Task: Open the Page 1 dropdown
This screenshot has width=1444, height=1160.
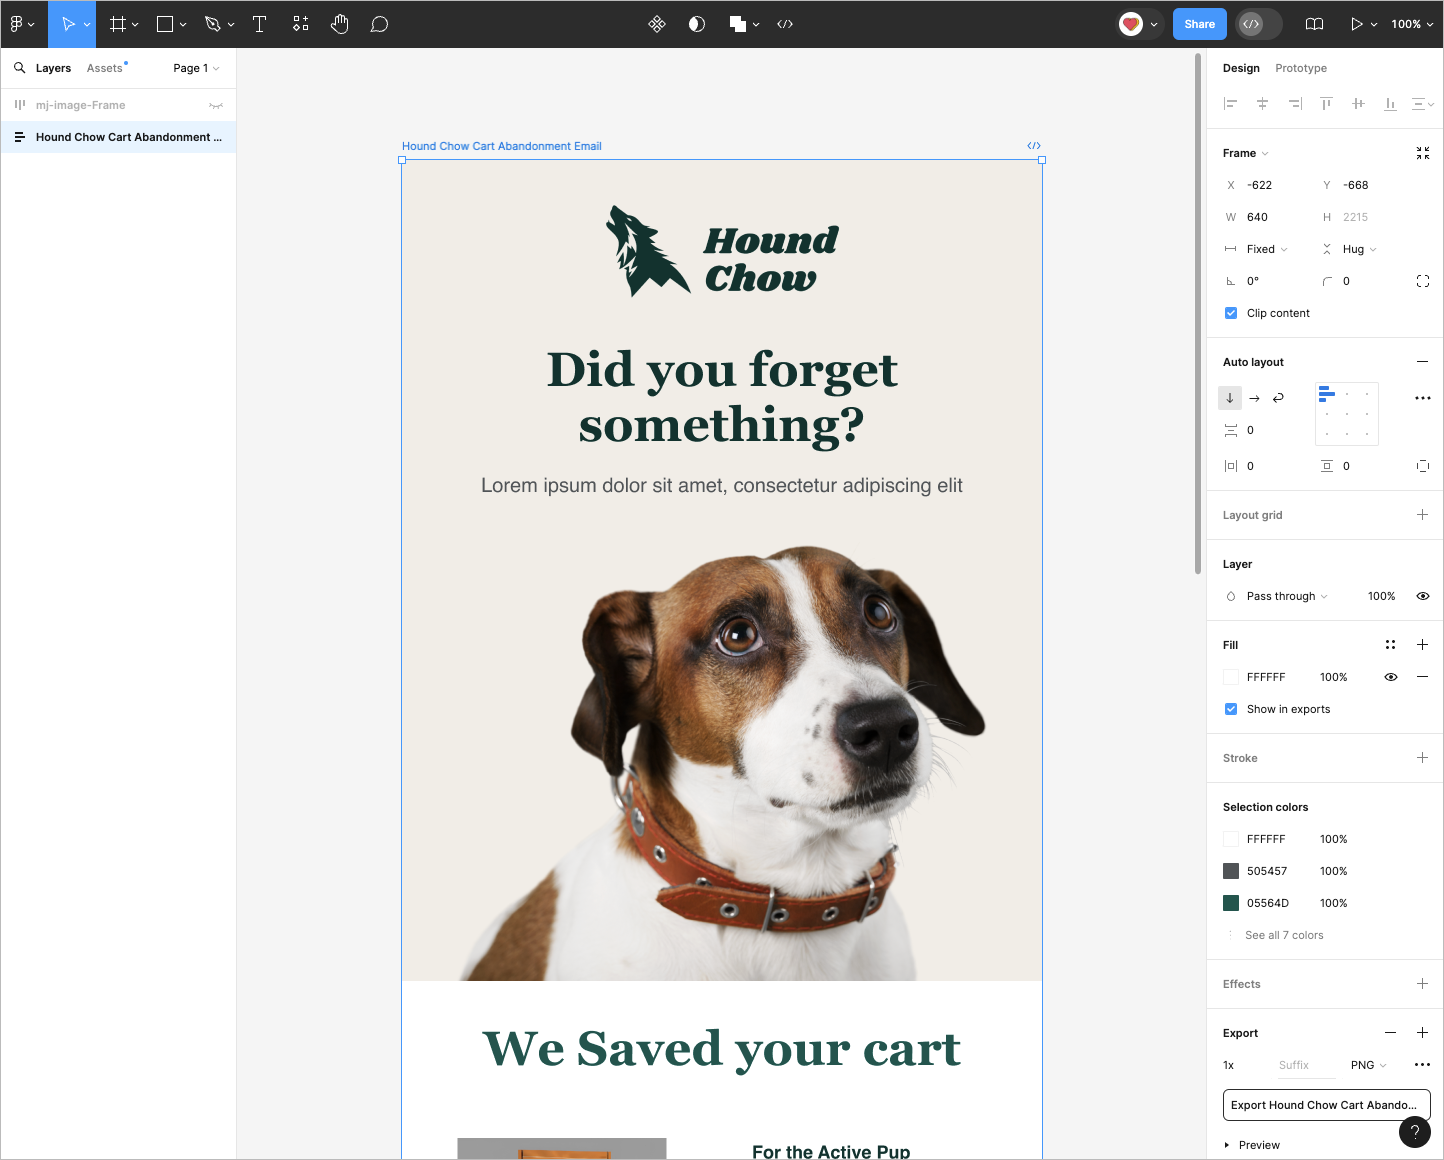Action: pos(195,68)
